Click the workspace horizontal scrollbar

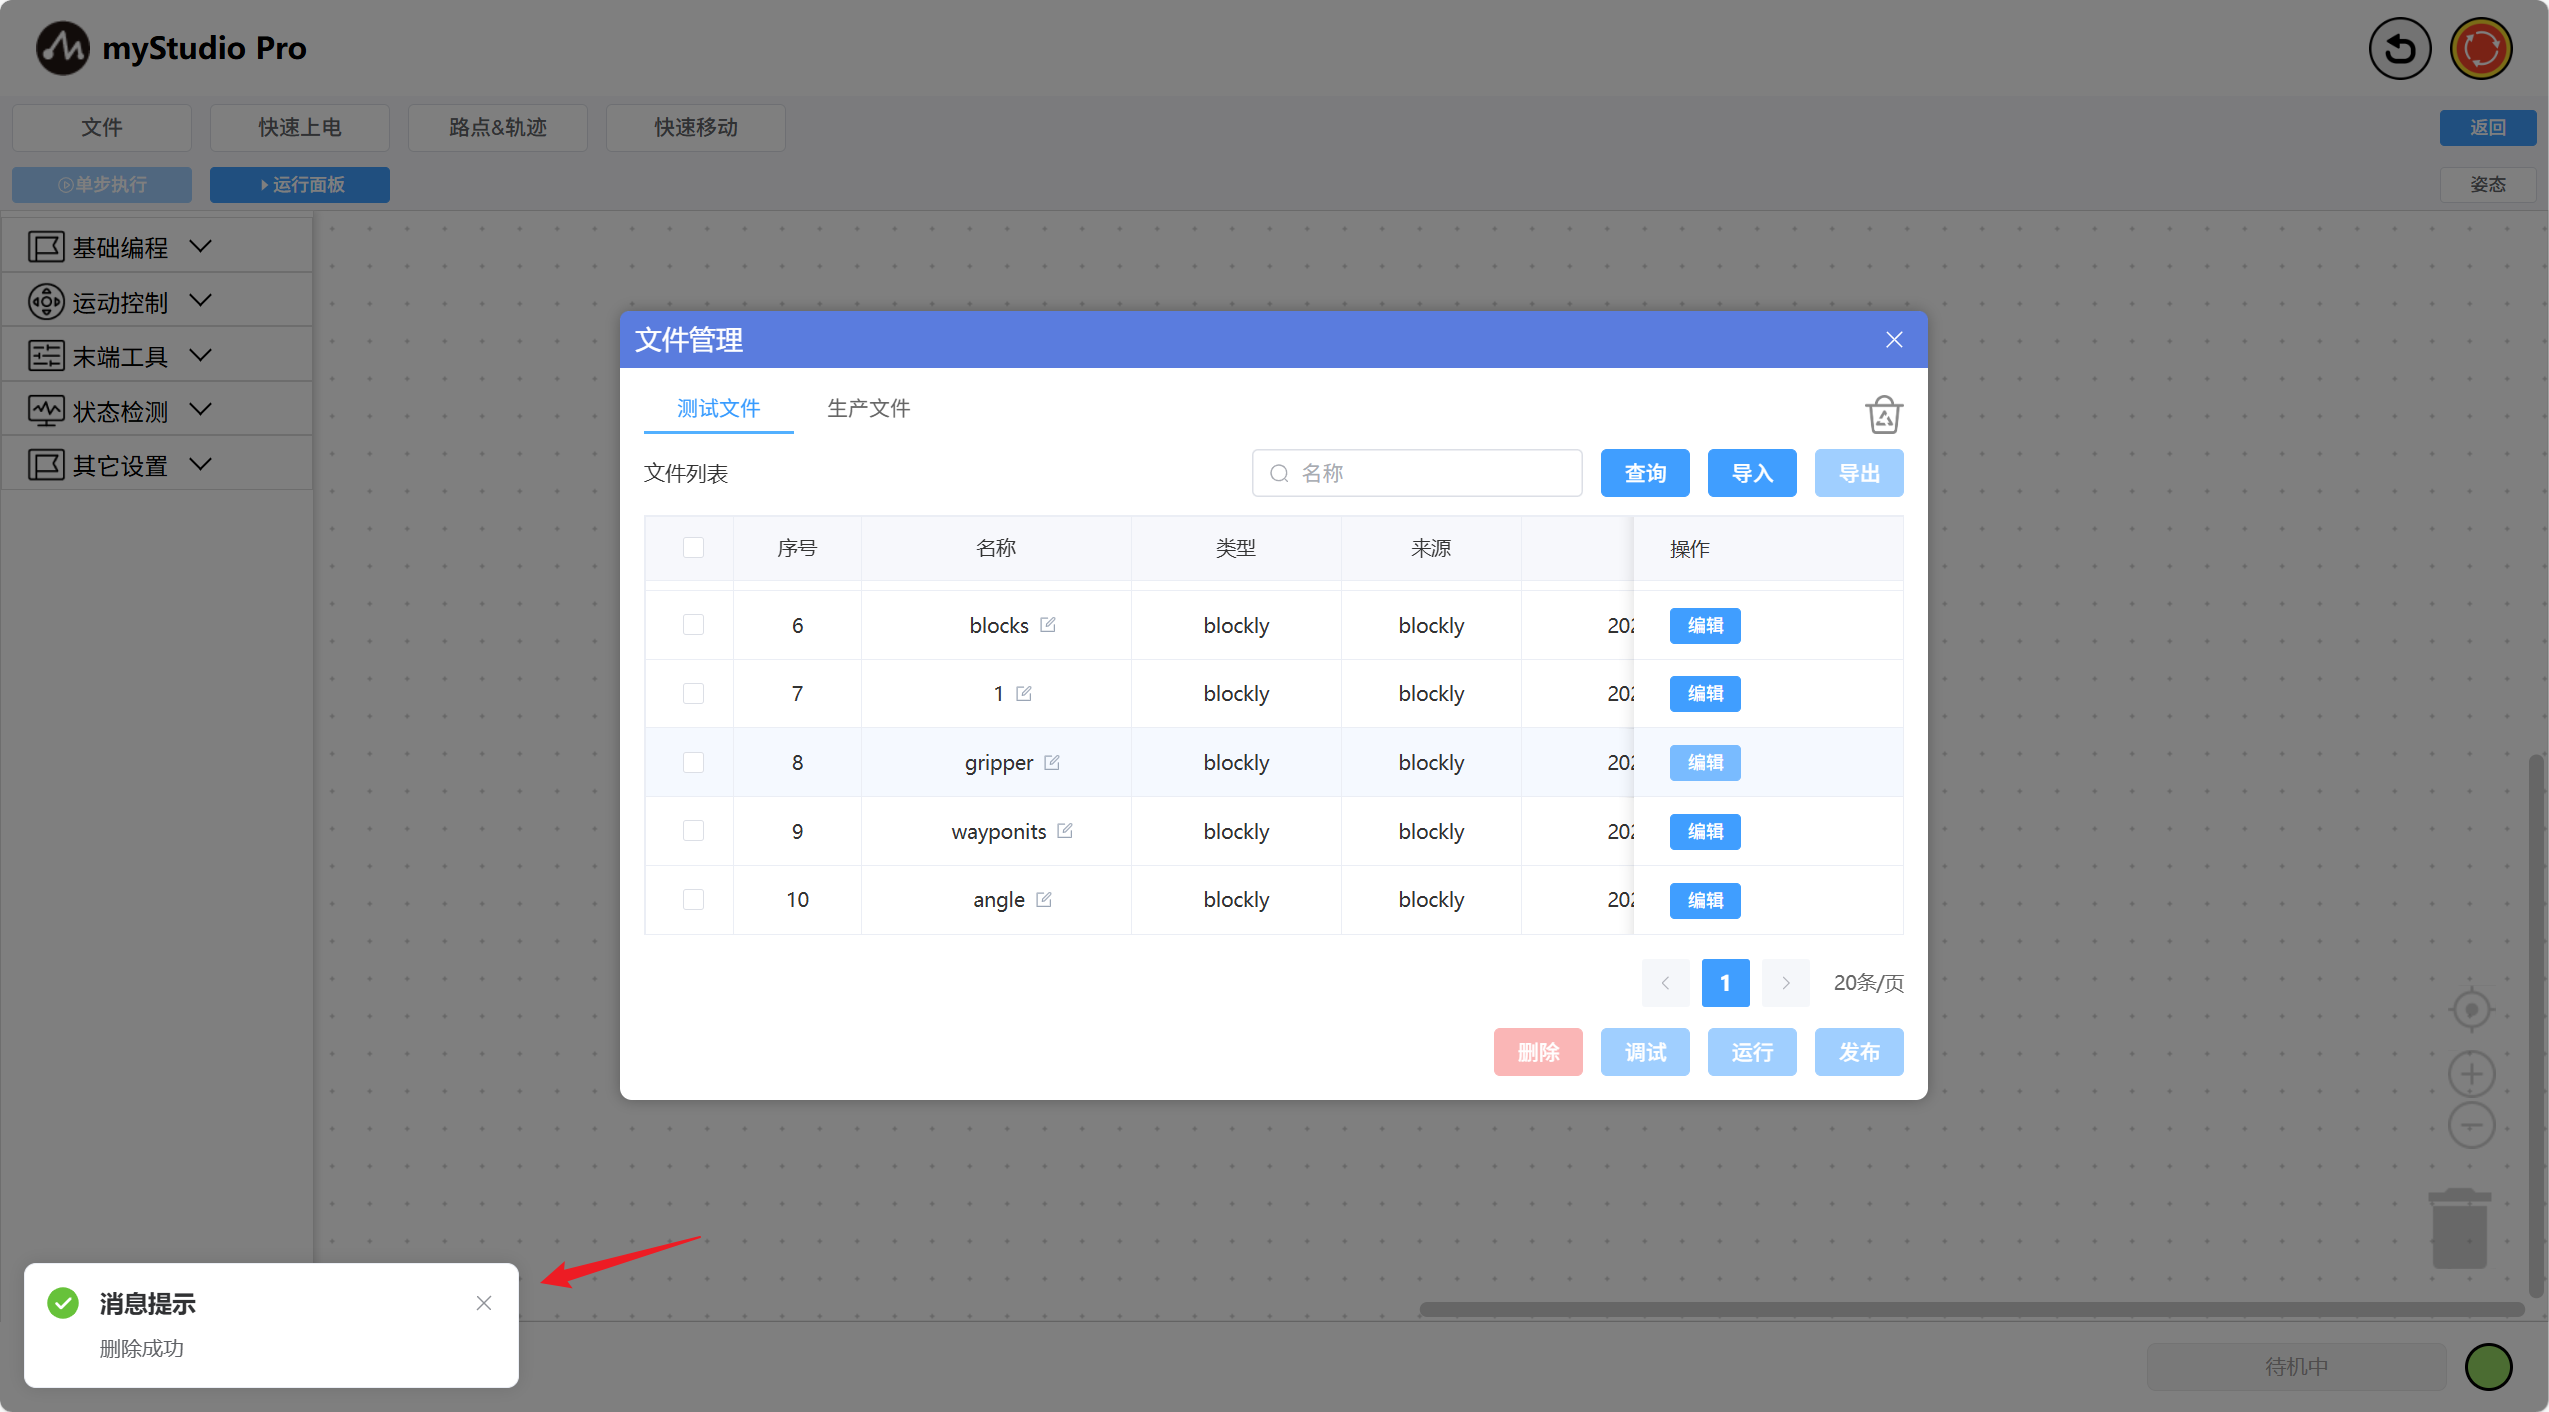[x=1970, y=1309]
